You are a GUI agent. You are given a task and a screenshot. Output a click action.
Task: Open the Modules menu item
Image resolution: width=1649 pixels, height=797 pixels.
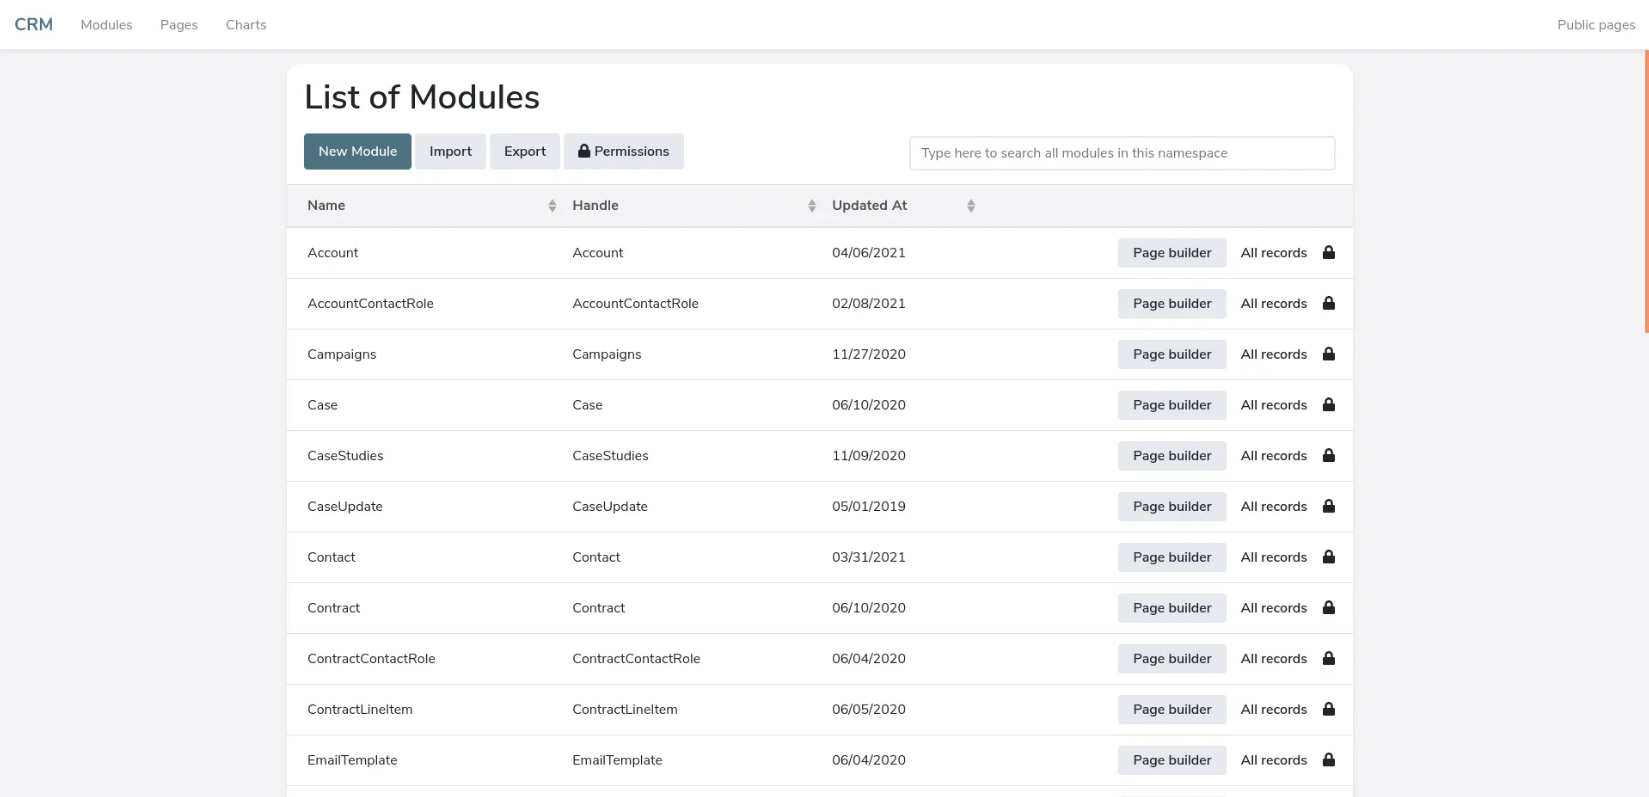tap(106, 25)
